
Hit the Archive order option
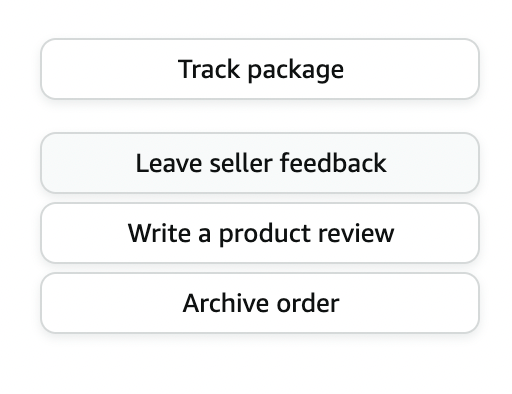pyautogui.click(x=260, y=303)
